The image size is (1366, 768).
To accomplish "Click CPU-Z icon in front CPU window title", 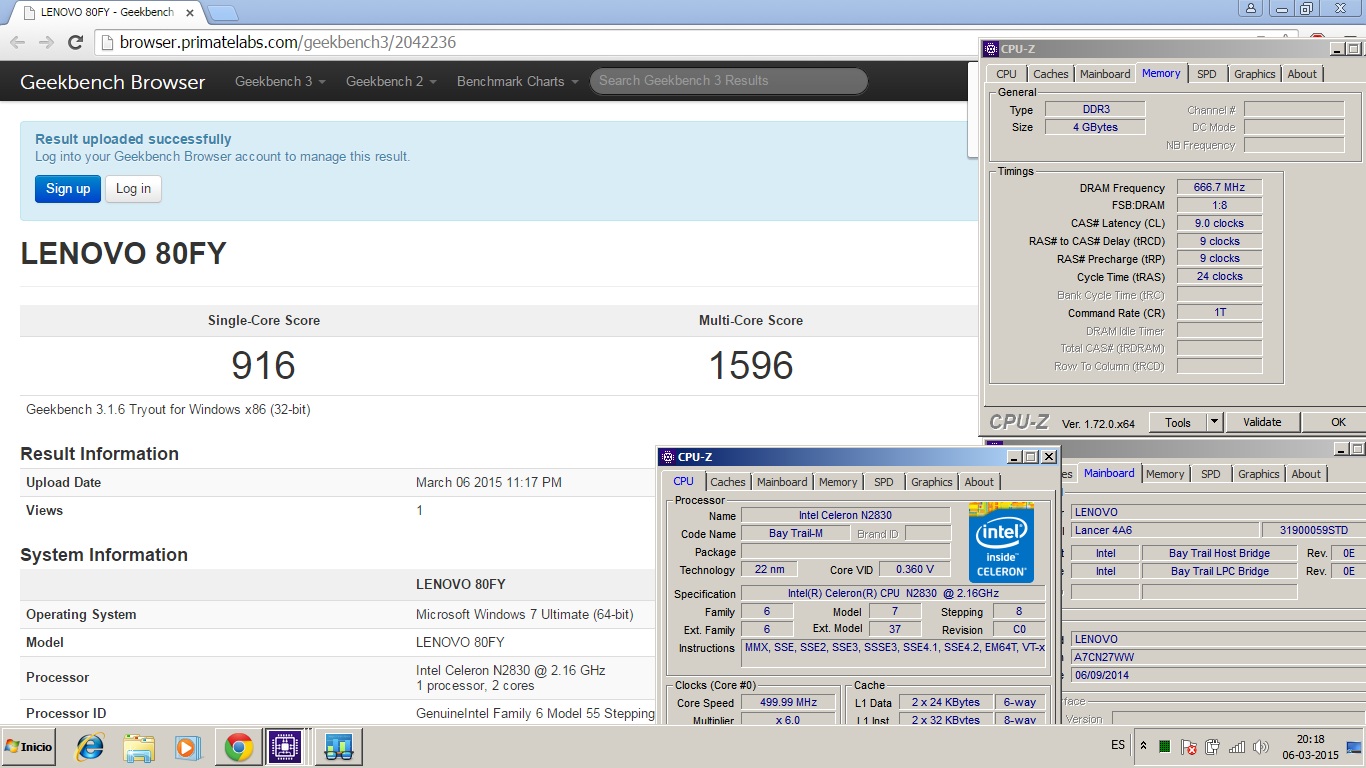I will (x=667, y=457).
